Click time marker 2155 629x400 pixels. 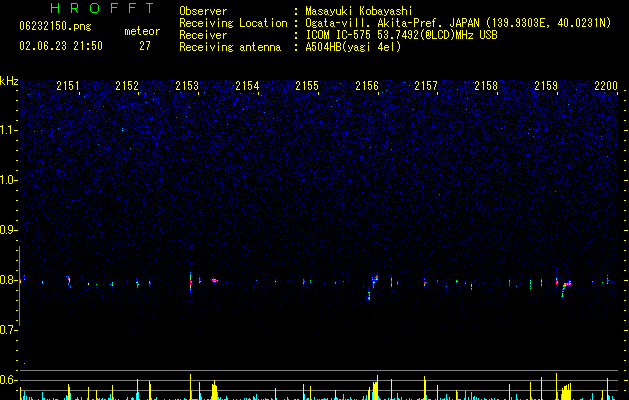pyautogui.click(x=307, y=86)
